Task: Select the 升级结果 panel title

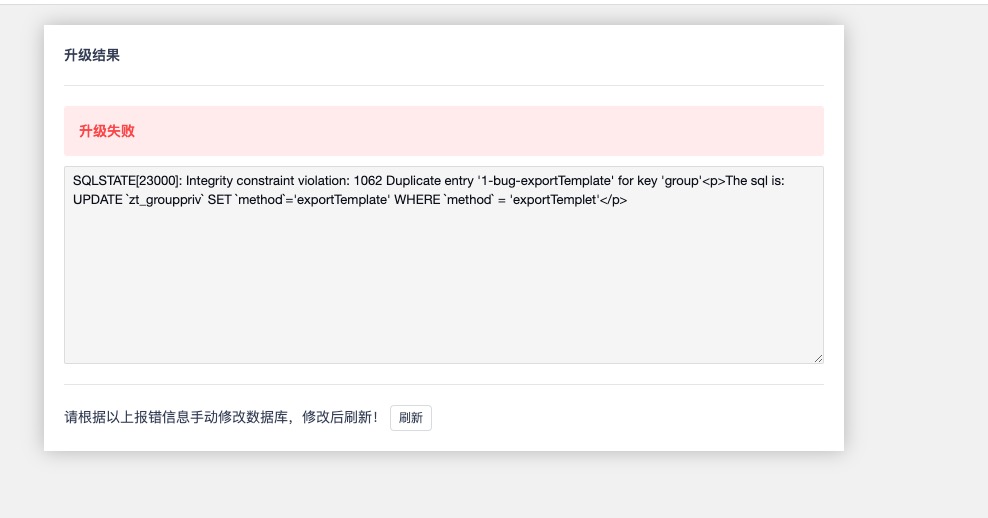Action: point(92,56)
